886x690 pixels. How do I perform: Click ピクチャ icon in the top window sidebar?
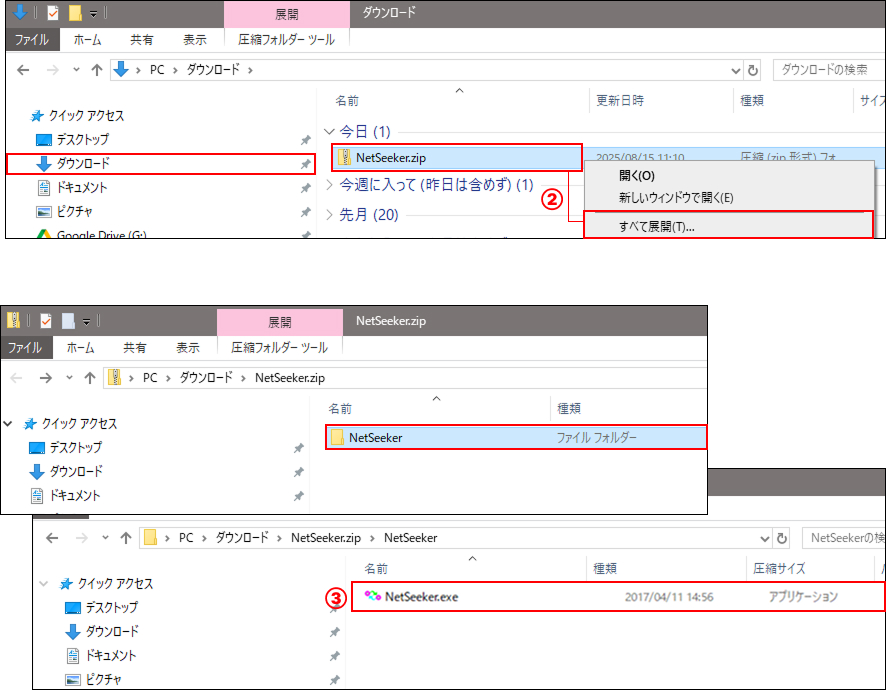click(43, 211)
